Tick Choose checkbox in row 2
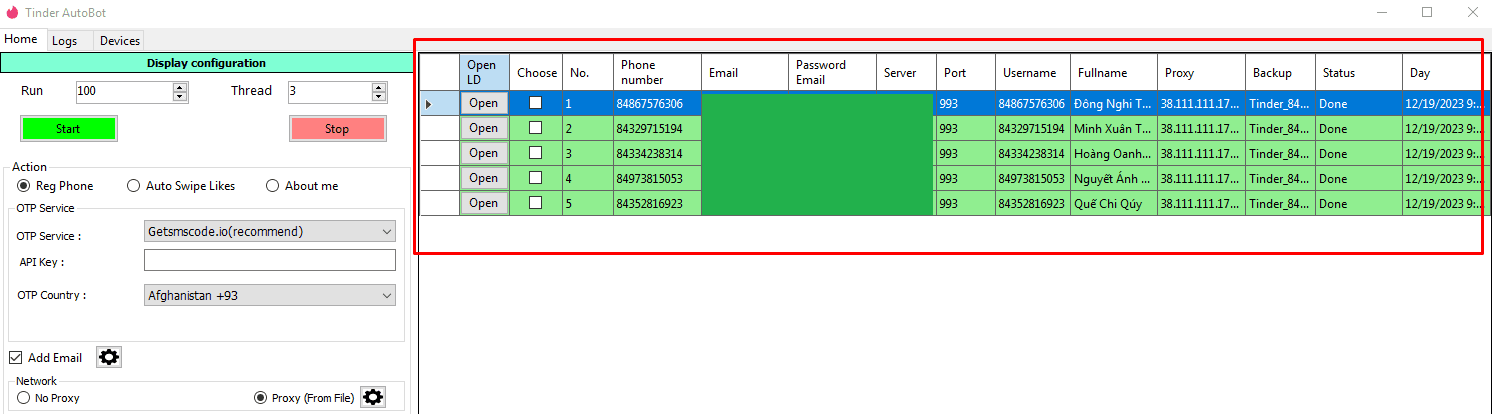 coord(536,128)
